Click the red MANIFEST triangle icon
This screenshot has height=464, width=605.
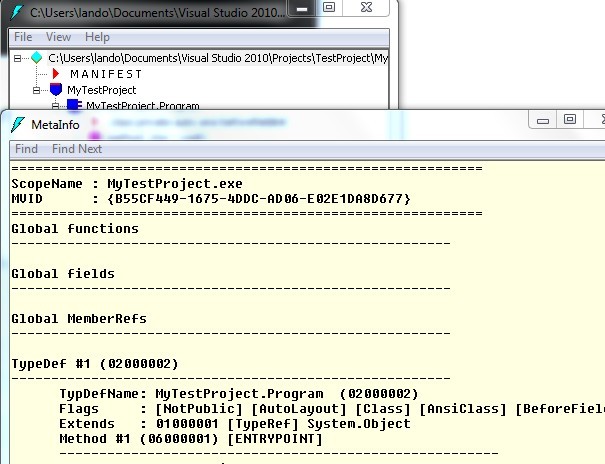tap(57, 74)
